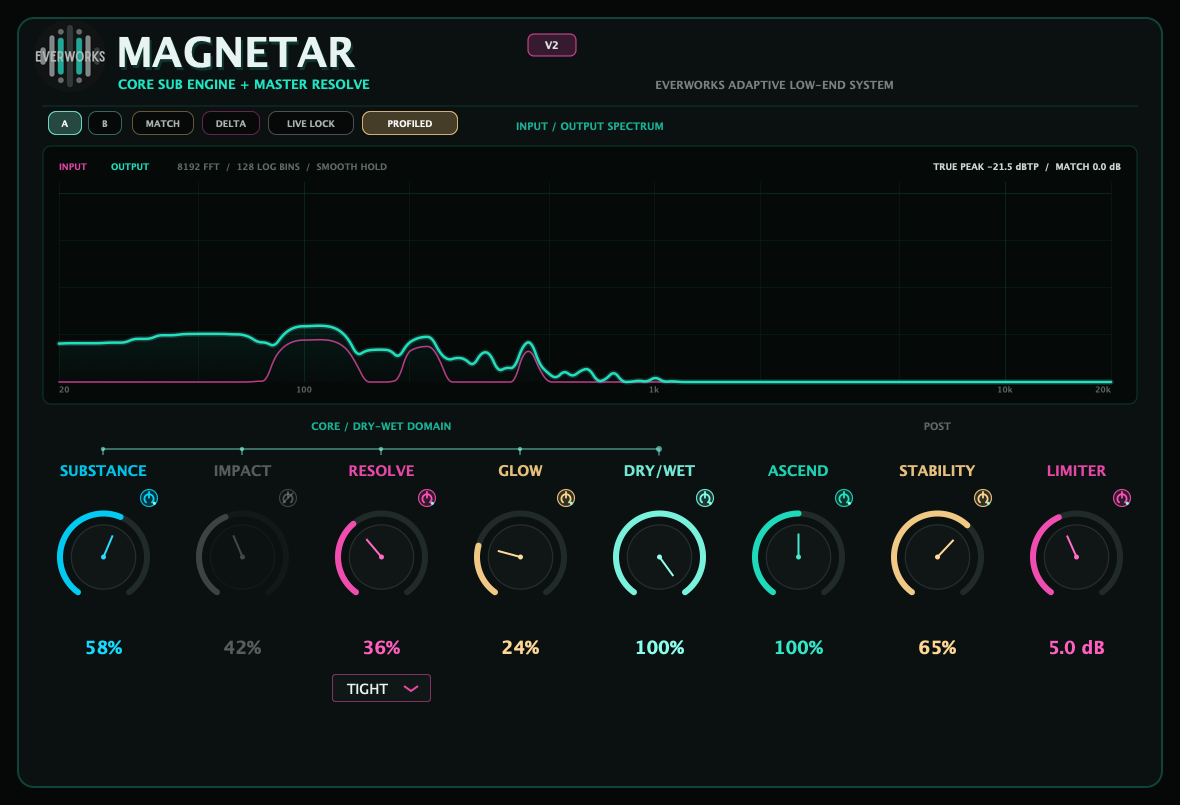
Task: Click the RESOLVE label
Action: coord(382,471)
